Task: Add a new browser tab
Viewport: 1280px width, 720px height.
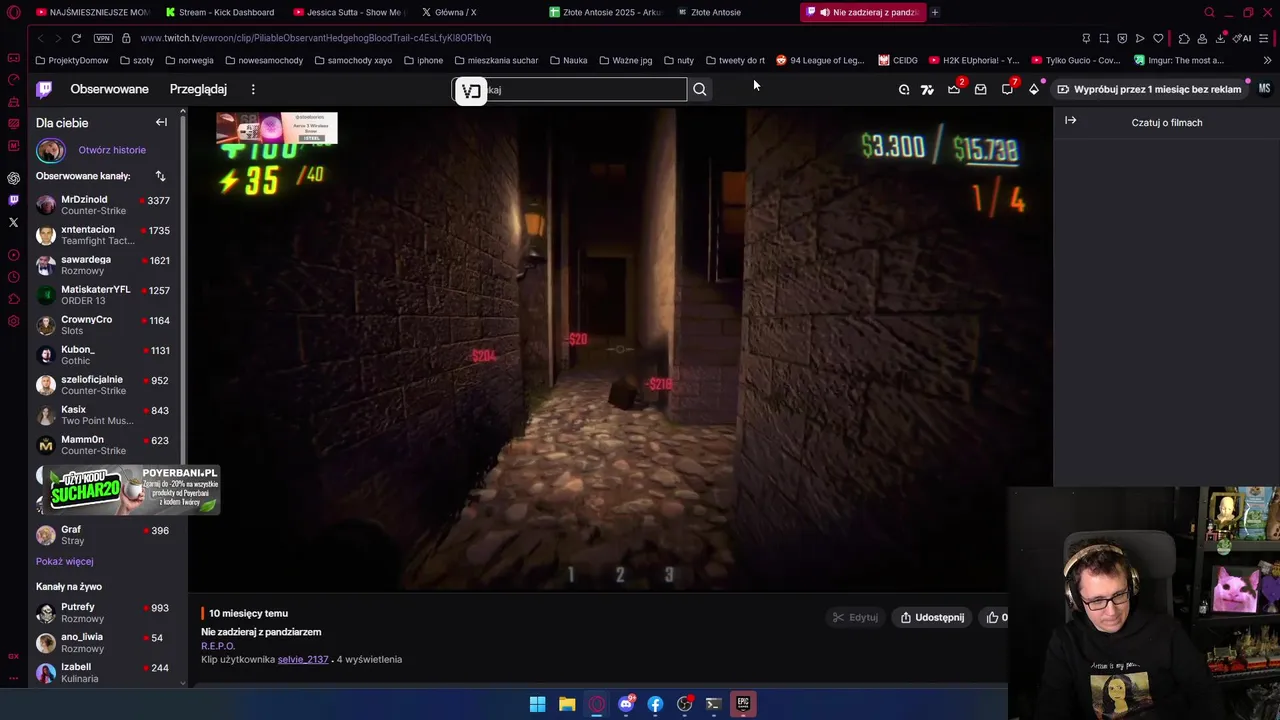Action: [x=935, y=12]
